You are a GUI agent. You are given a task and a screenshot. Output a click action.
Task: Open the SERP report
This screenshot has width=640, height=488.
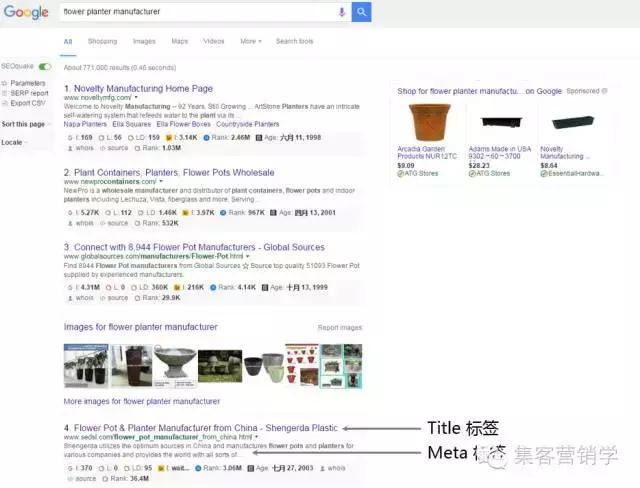click(29, 93)
